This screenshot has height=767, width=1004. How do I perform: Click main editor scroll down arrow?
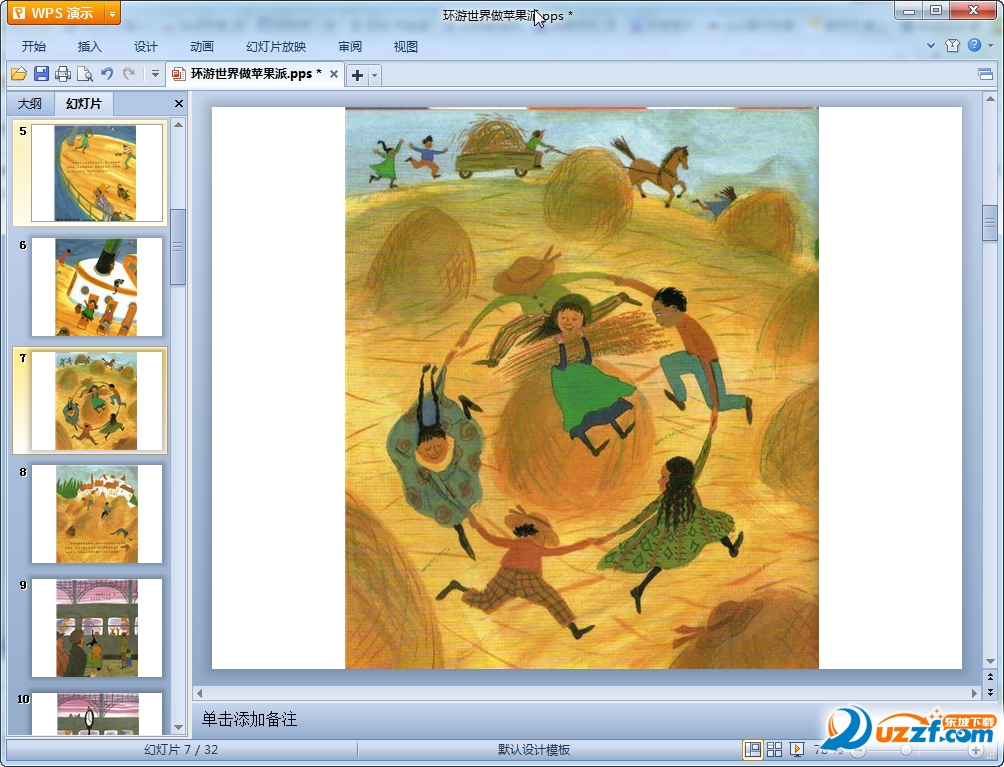click(990, 662)
